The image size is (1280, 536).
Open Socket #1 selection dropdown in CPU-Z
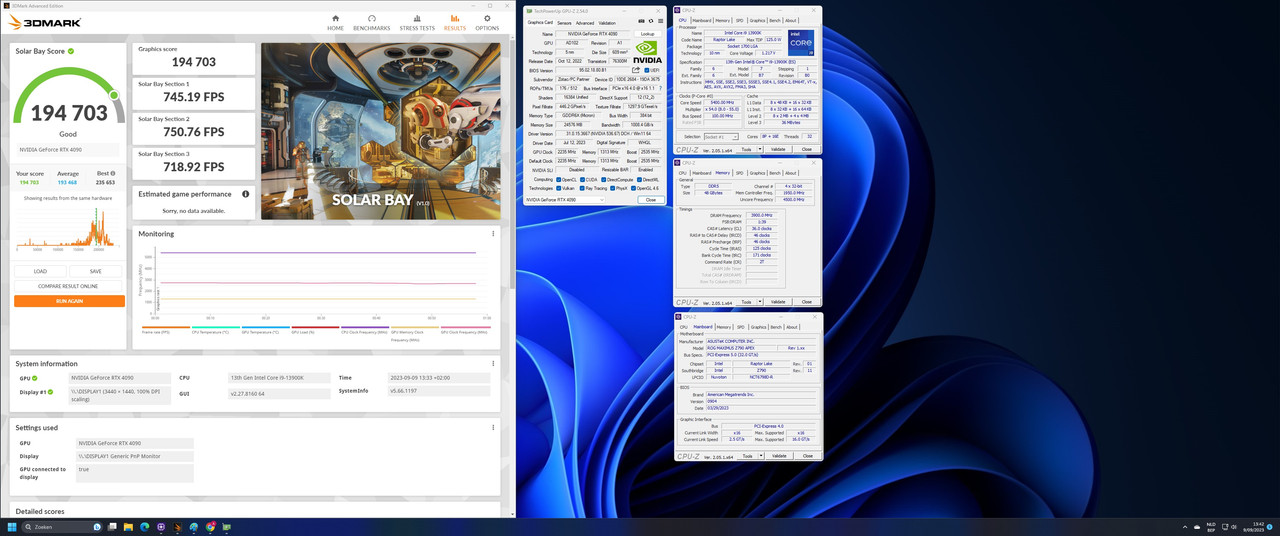[x=721, y=137]
